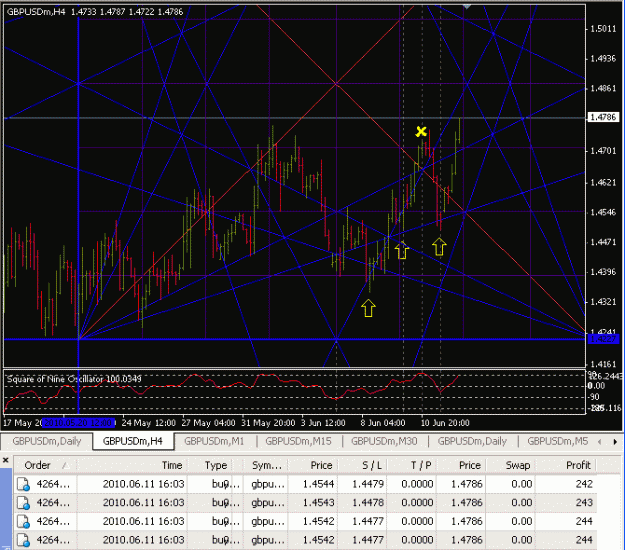The height and width of the screenshot is (550, 625).
Task: Click the Swap column header
Action: coord(517,465)
